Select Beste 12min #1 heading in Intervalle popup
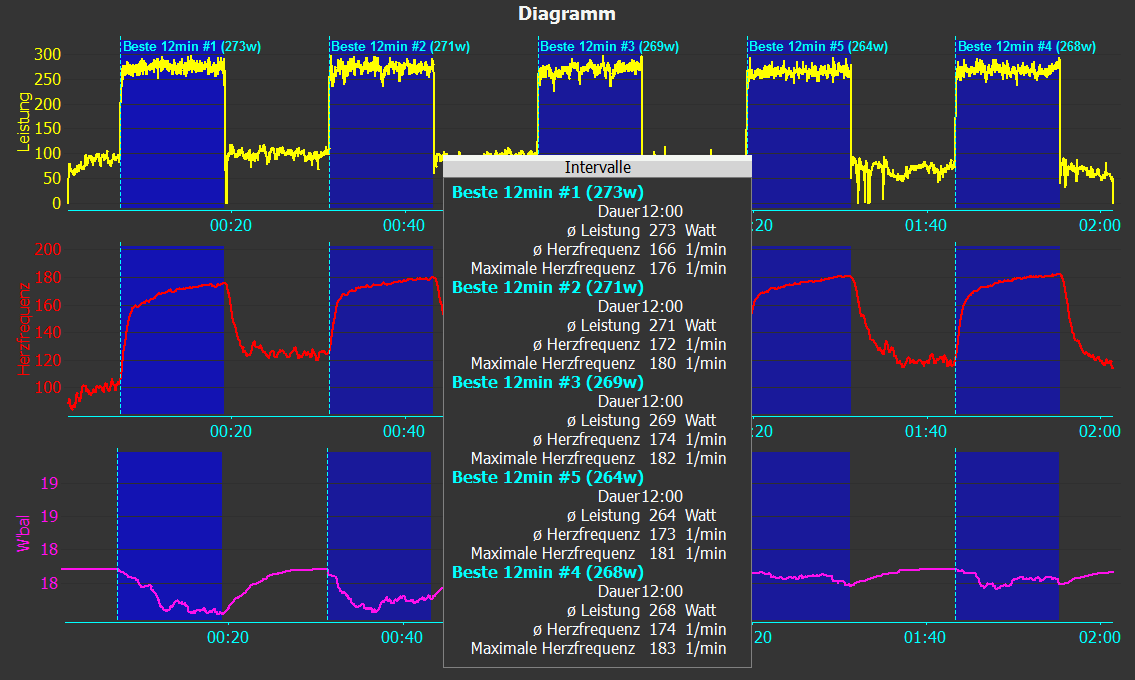Image resolution: width=1135 pixels, height=680 pixels. [x=547, y=192]
